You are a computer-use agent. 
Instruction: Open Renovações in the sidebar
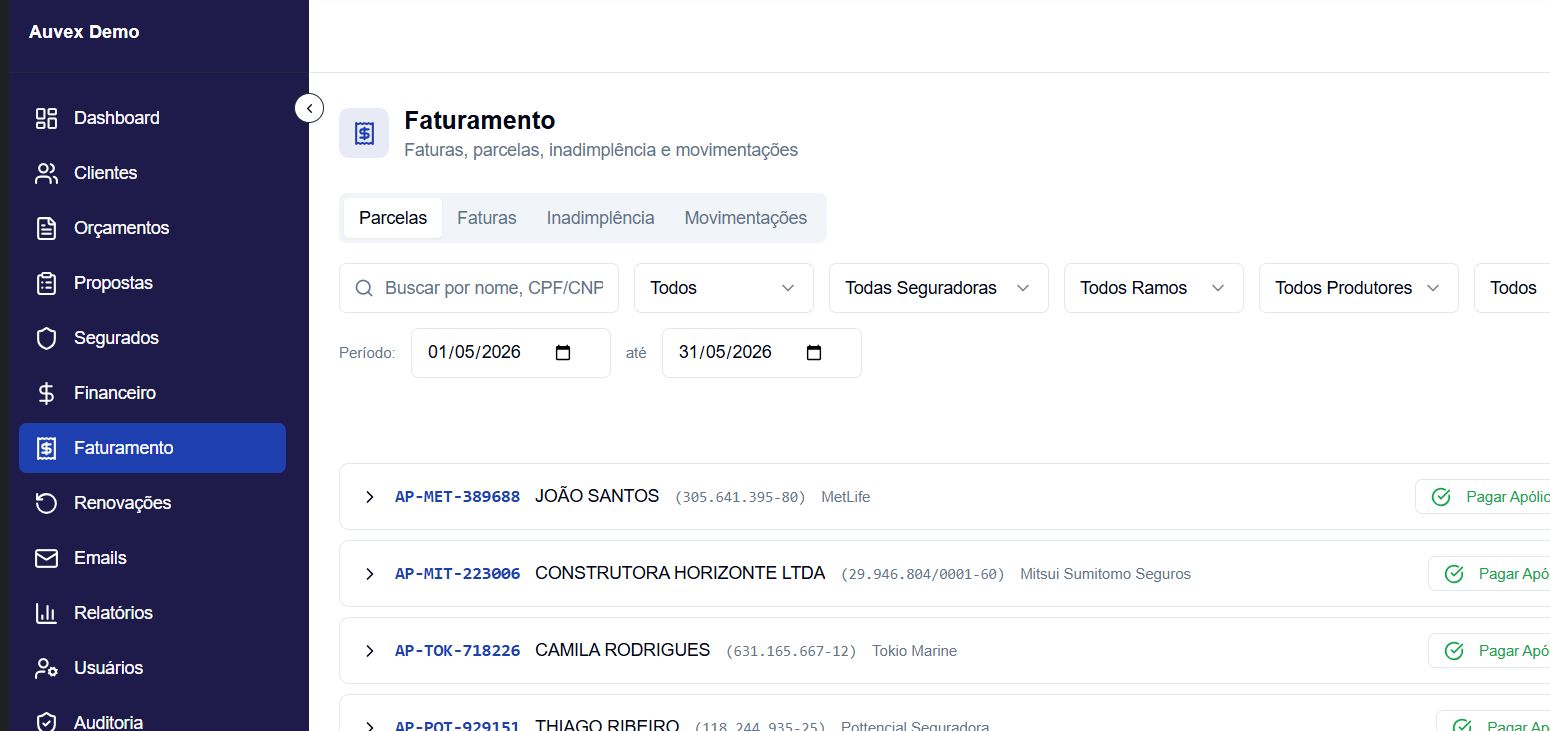click(152, 503)
